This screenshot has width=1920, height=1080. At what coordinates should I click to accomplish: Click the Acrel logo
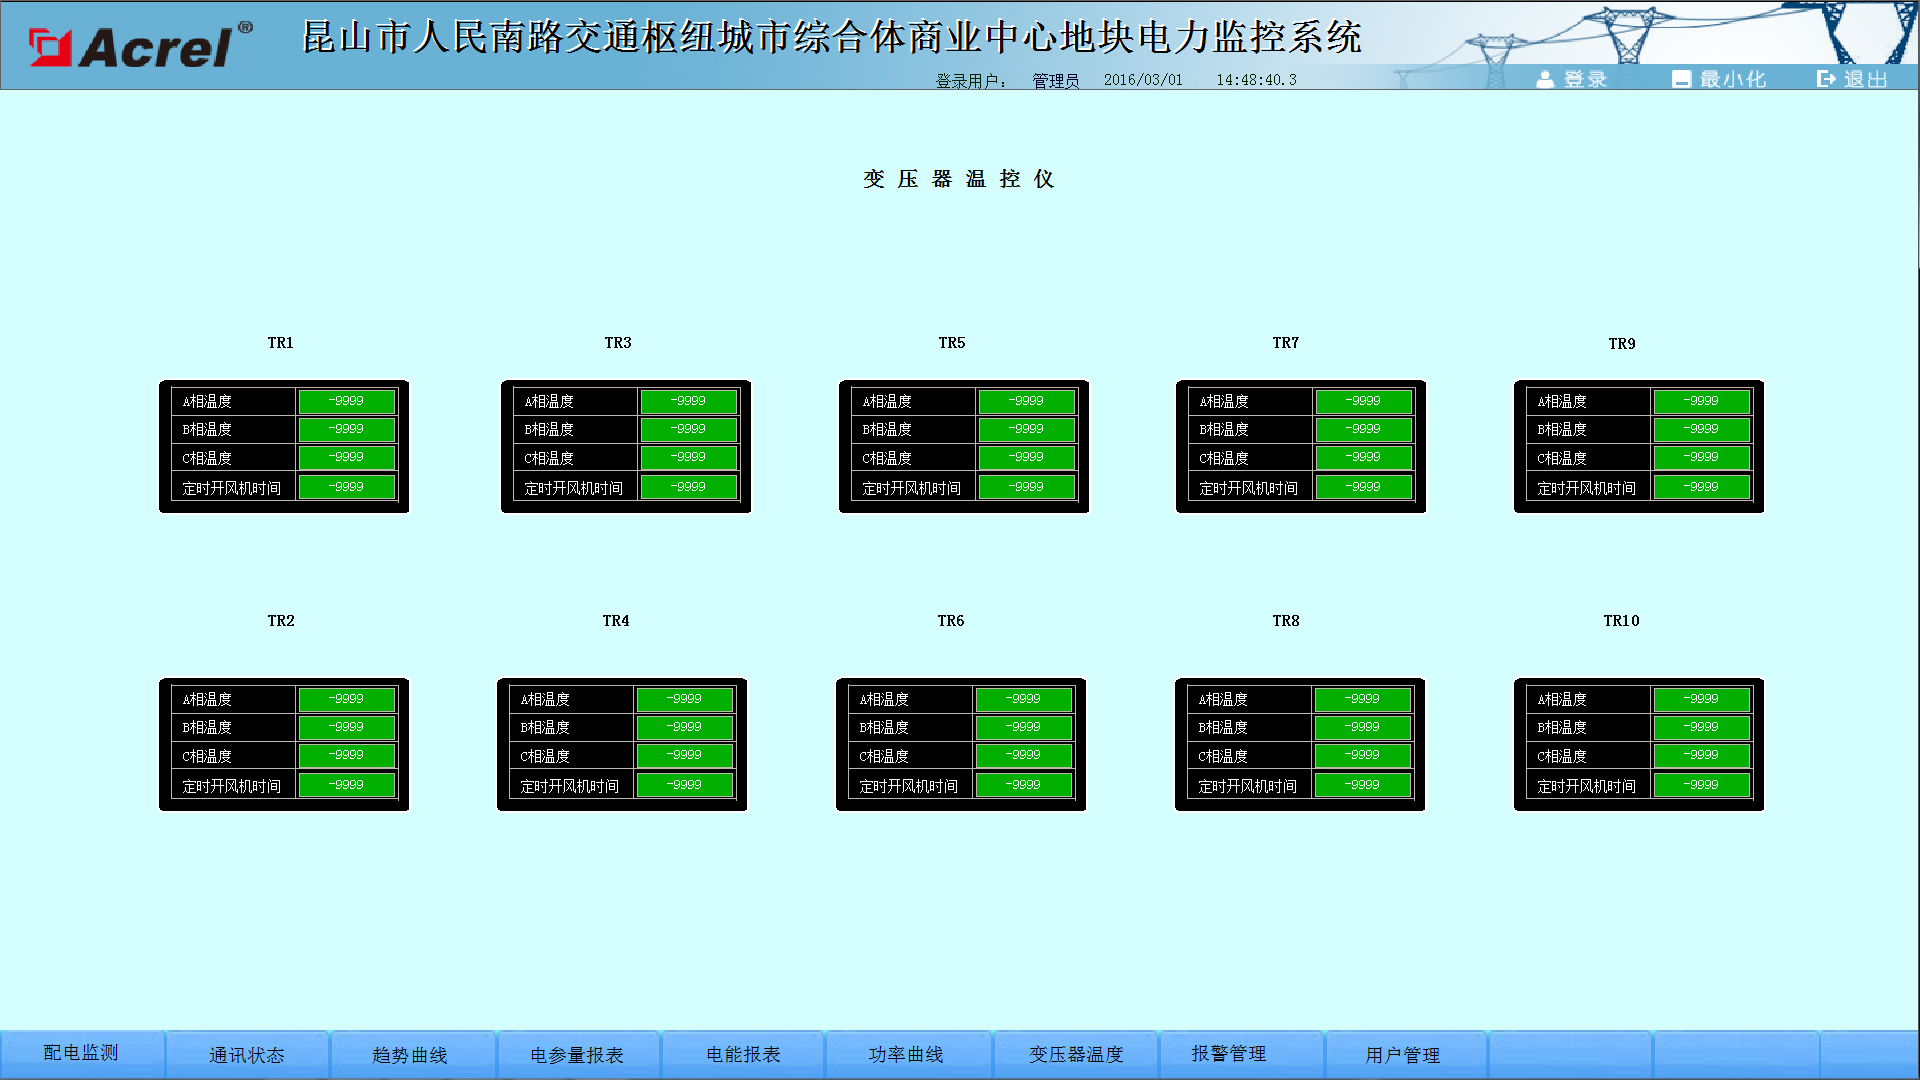click(x=140, y=46)
